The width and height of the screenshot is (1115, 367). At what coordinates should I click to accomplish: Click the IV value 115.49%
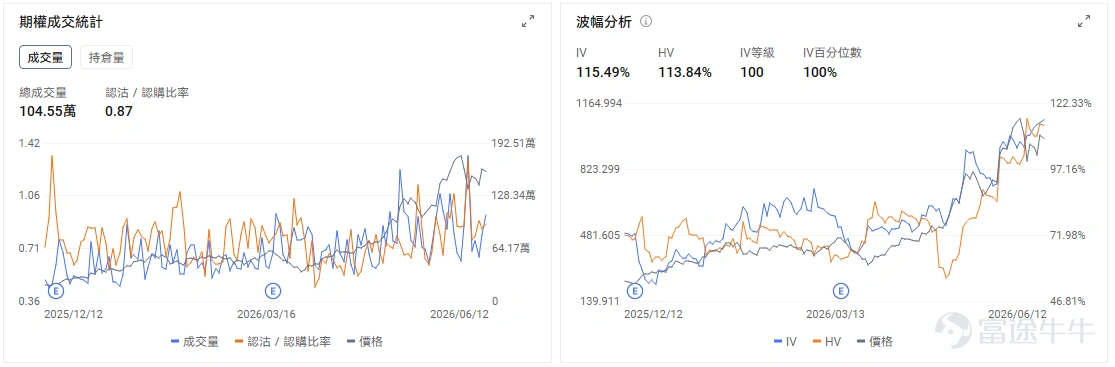[x=602, y=72]
